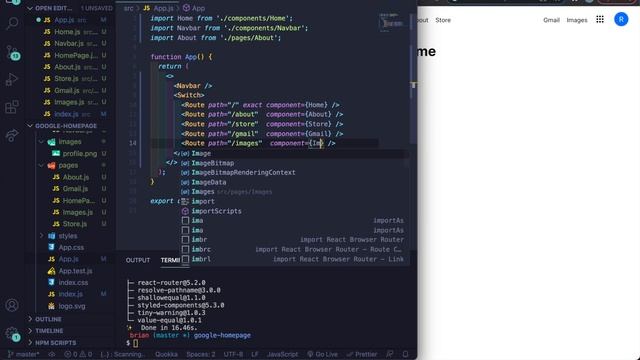Viewport: 640px width, 360px height.
Task: Click the App breadcrumb symbol
Action: pos(194,8)
